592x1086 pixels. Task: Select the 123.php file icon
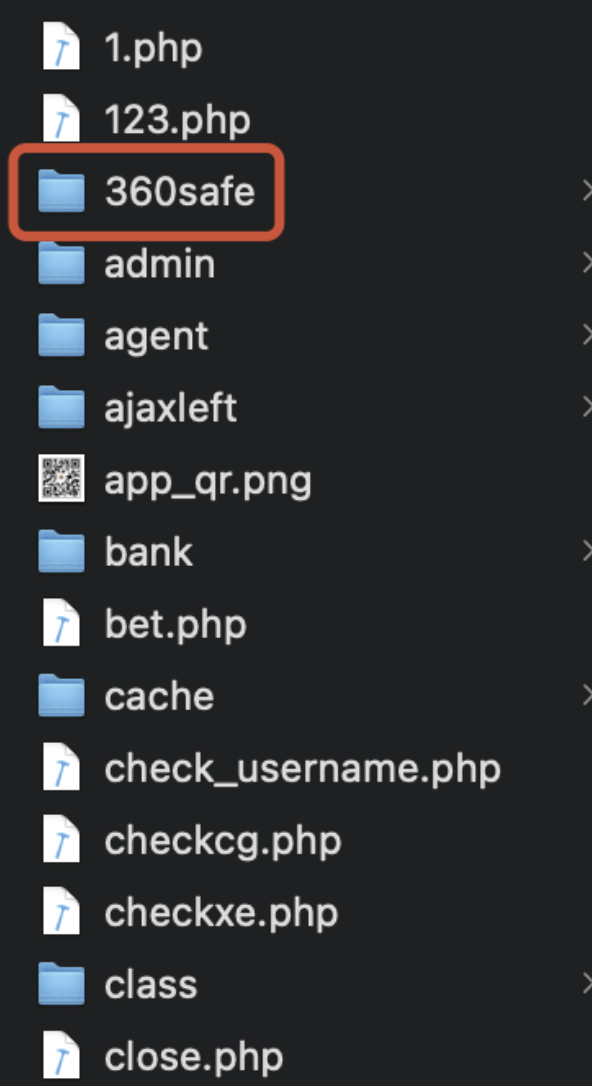point(61,118)
